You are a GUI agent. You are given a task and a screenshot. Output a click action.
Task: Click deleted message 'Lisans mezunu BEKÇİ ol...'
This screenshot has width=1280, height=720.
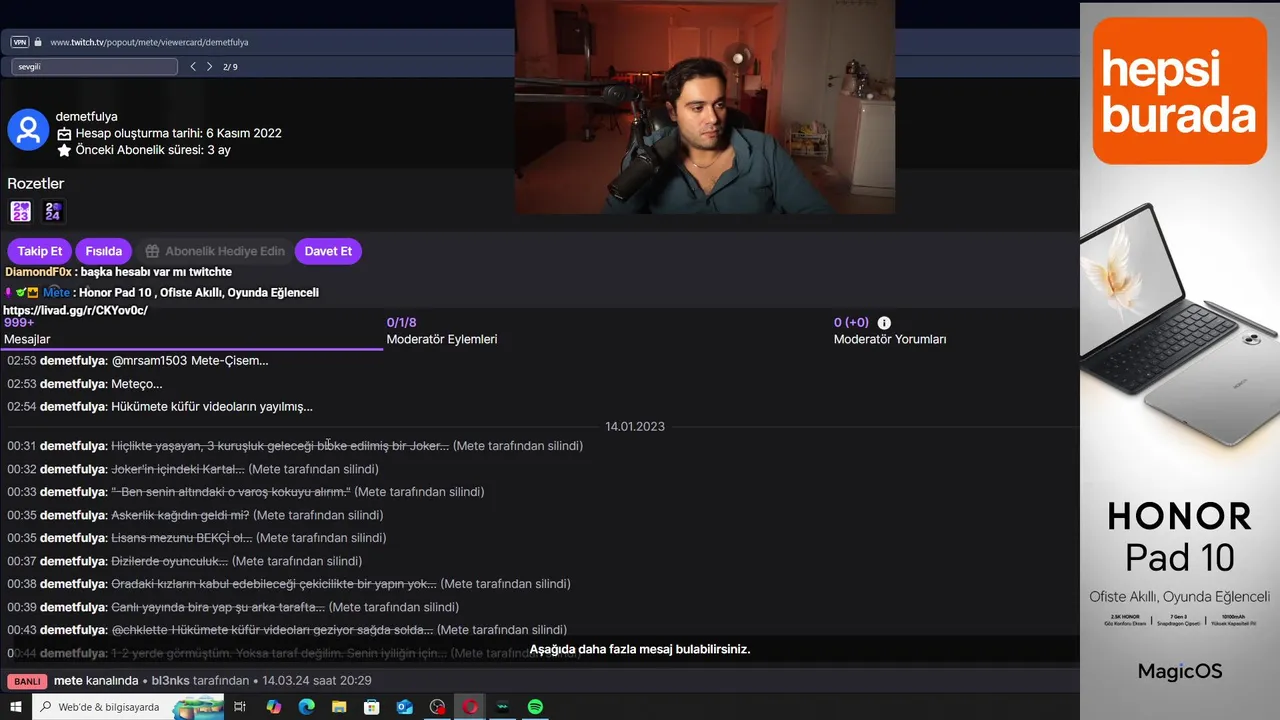[x=182, y=538]
